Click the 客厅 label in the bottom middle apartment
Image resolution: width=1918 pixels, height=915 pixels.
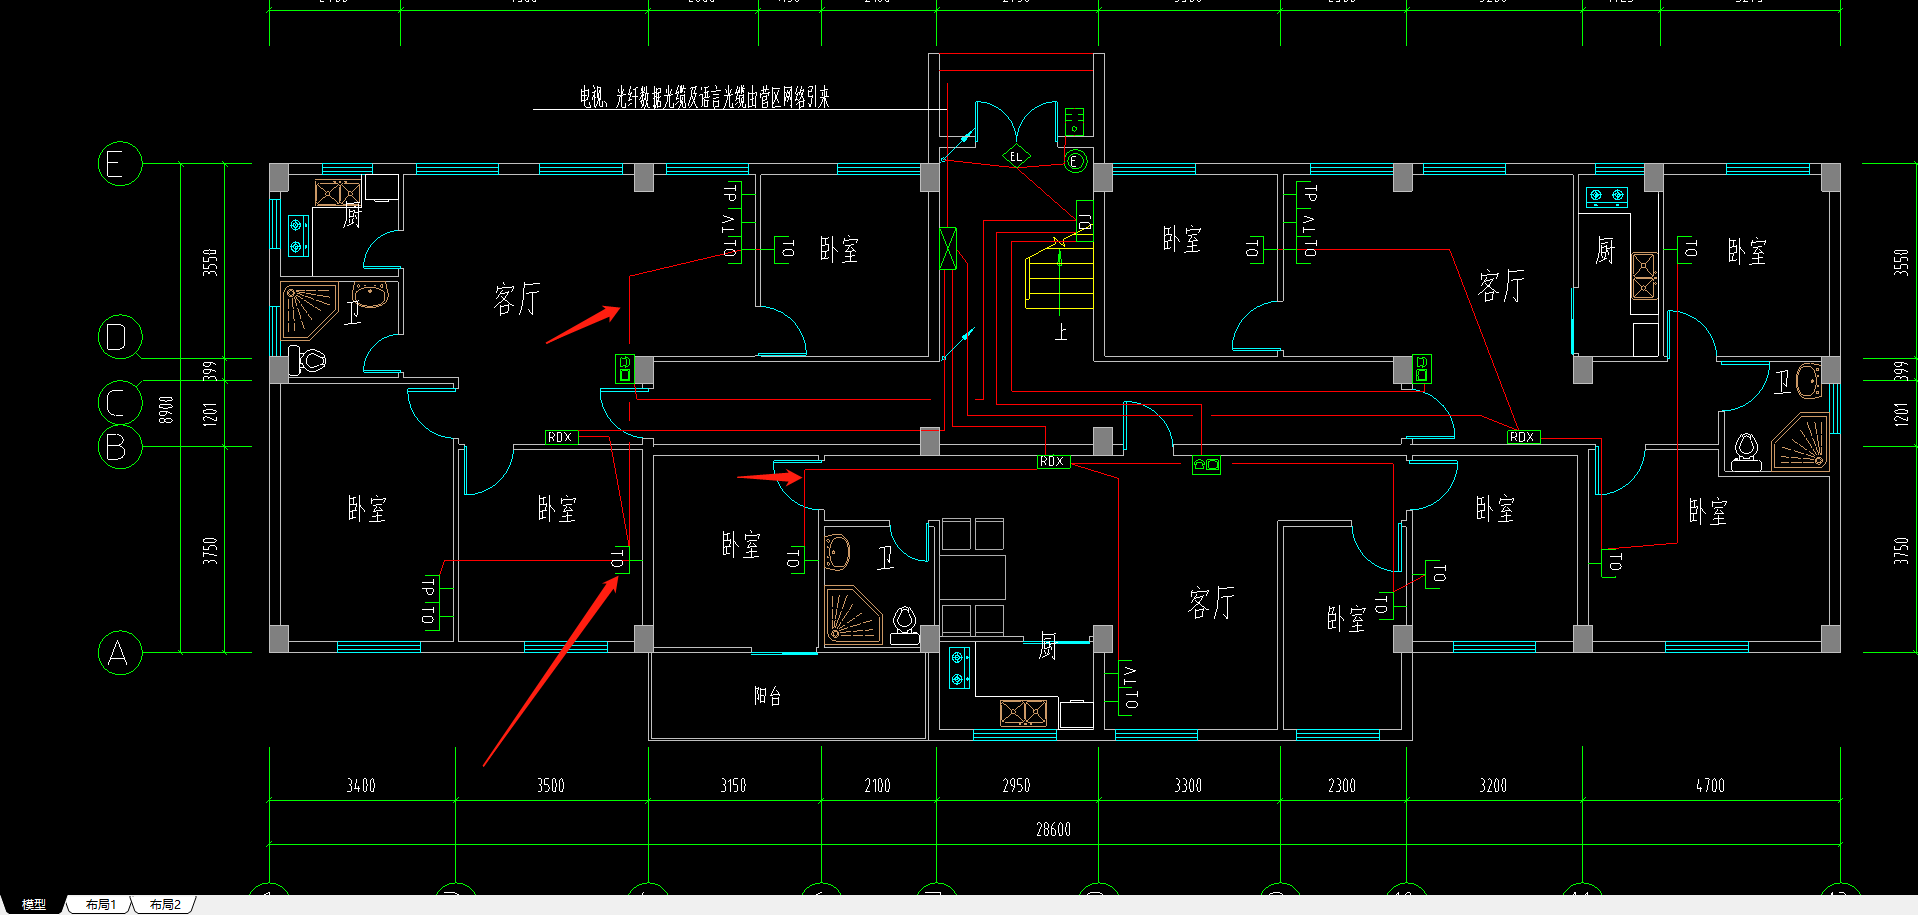[1211, 603]
